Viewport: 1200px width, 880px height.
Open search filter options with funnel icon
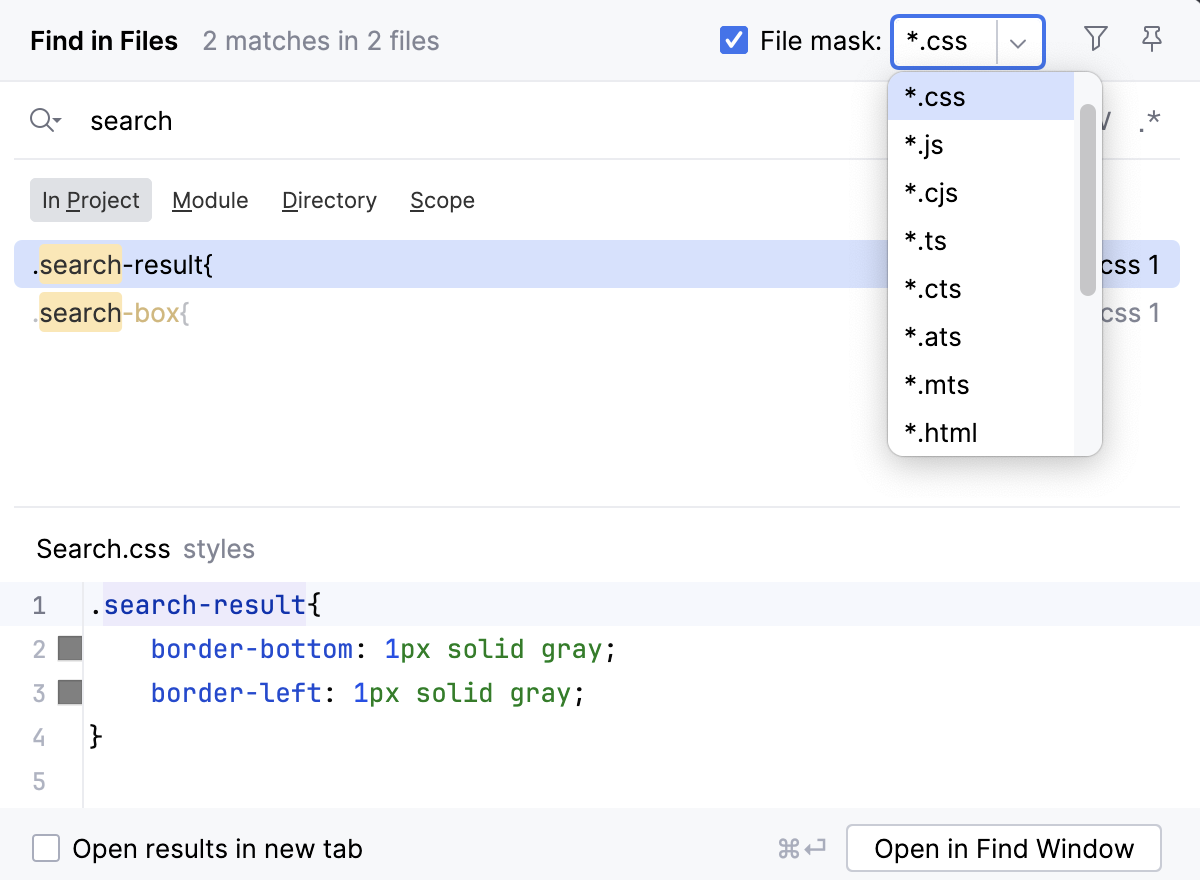coord(1095,38)
